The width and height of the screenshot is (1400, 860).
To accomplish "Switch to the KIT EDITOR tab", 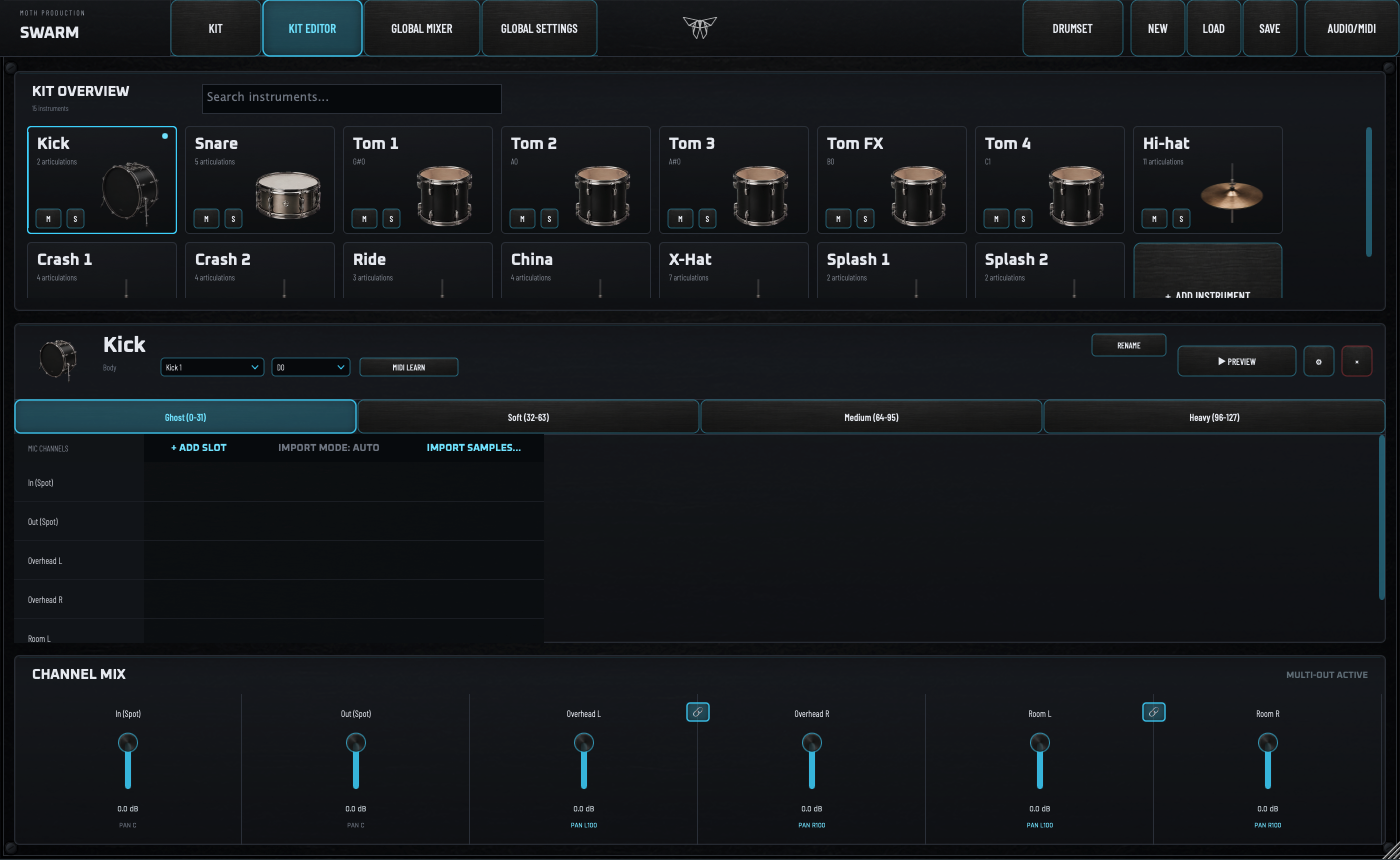I will (x=312, y=28).
